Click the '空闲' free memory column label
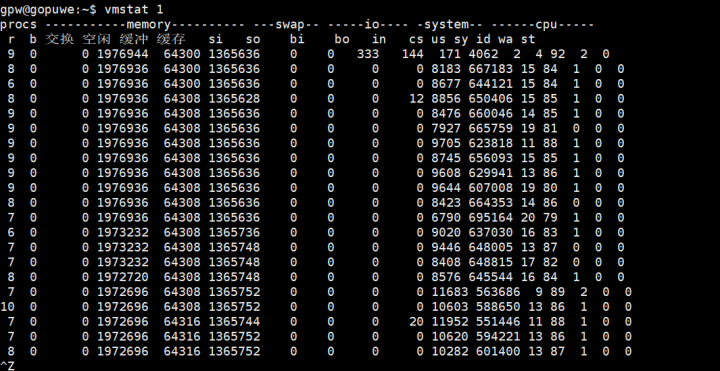The width and height of the screenshot is (720, 371). (x=96, y=39)
